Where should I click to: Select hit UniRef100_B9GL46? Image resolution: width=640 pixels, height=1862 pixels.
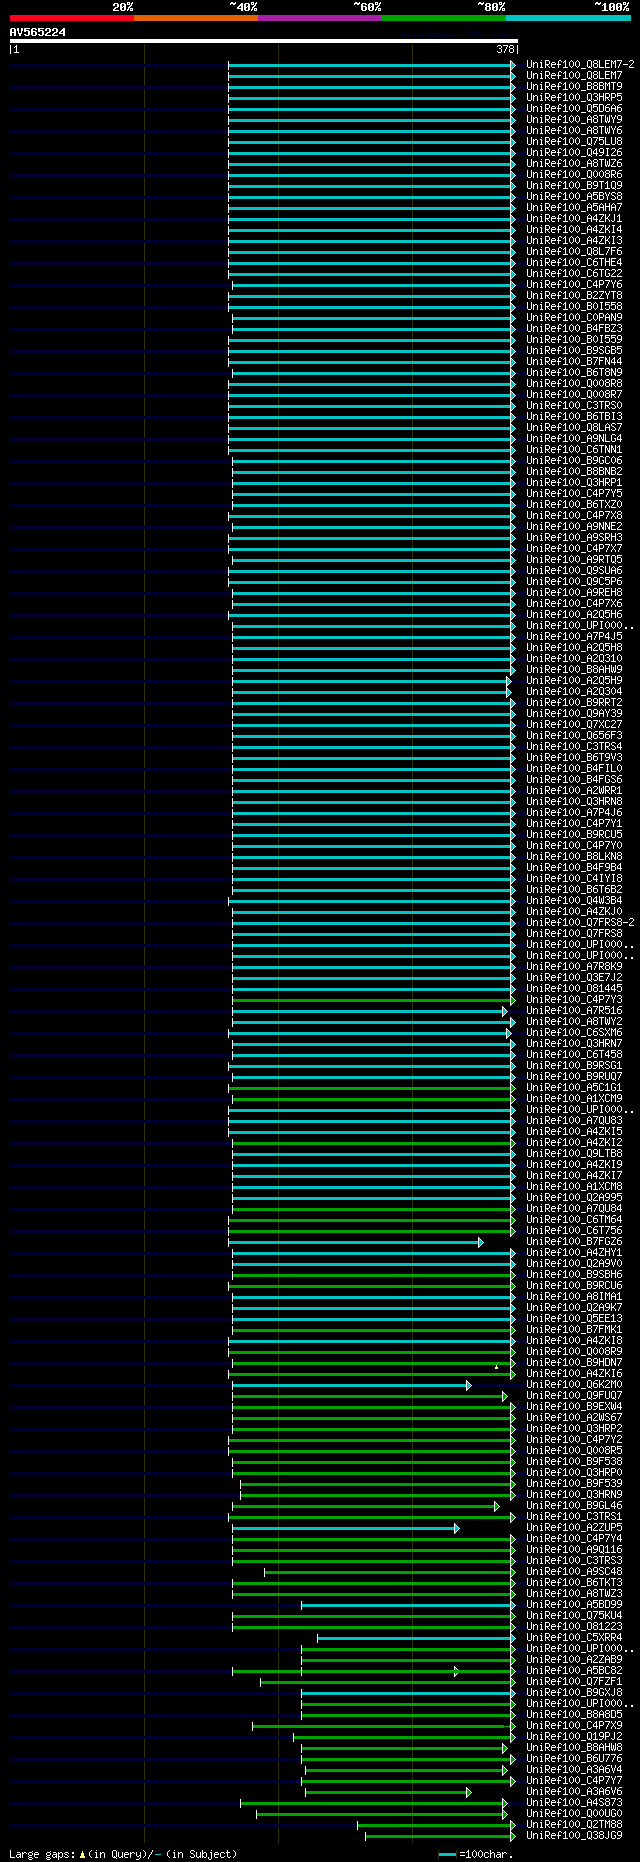pyautogui.click(x=574, y=1505)
